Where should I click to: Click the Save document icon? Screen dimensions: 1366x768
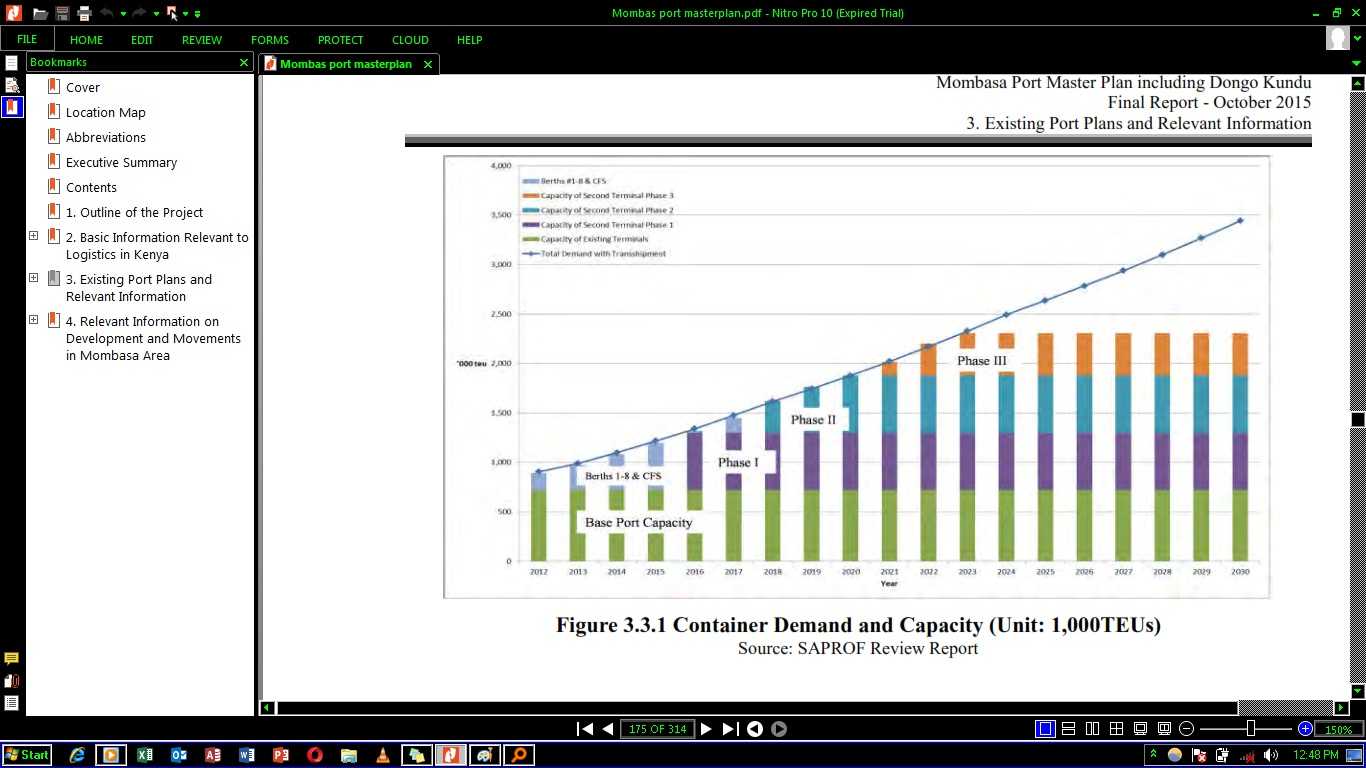[61, 14]
